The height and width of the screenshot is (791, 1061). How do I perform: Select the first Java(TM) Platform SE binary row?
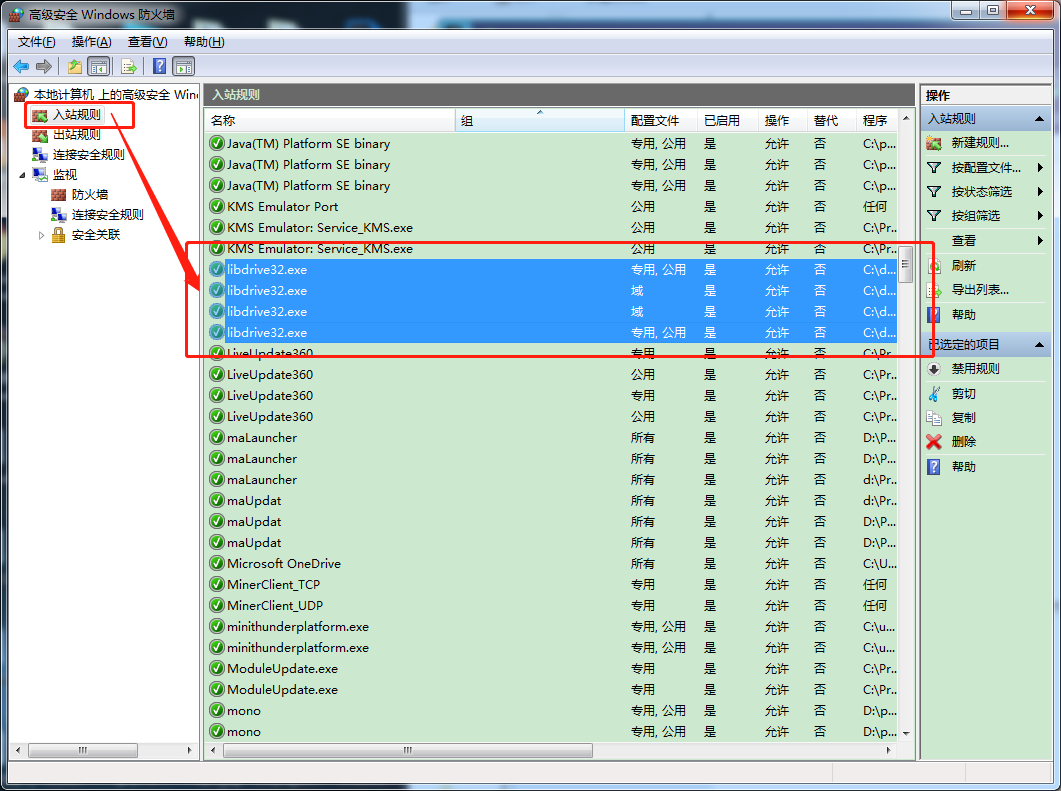[552, 143]
